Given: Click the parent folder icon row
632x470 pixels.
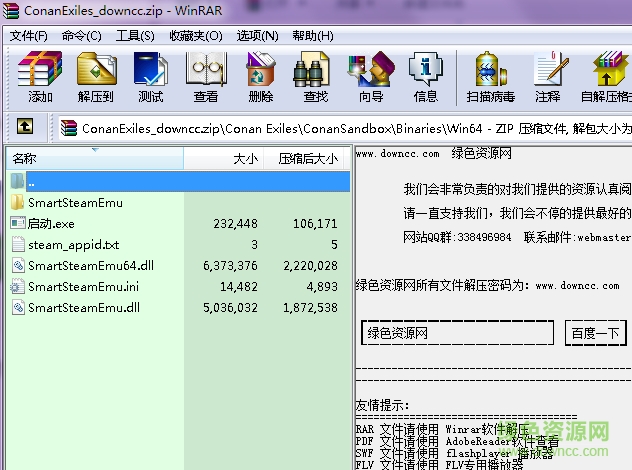Looking at the screenshot, I should point(17,181).
